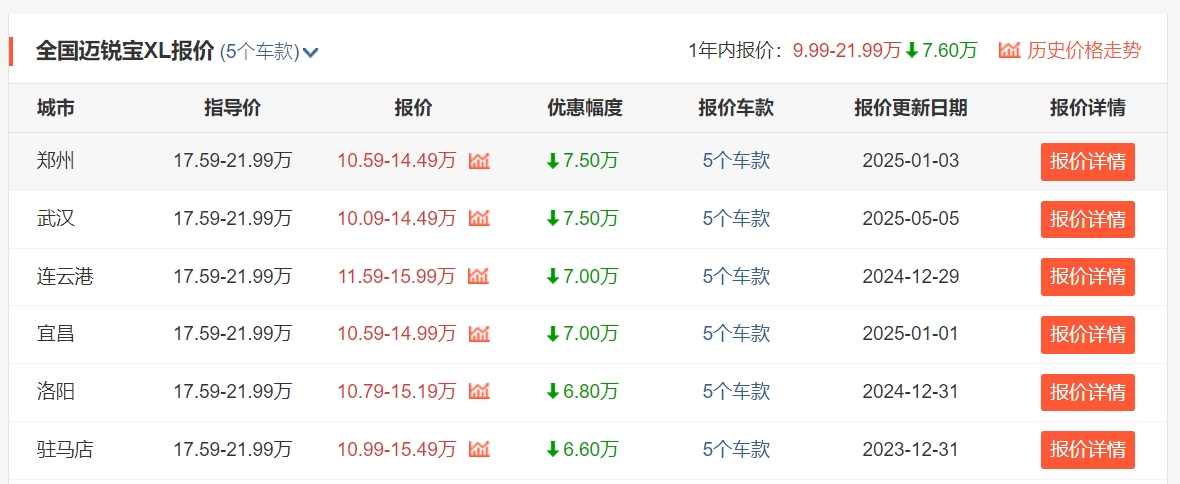
Task: Click the 优惠幅度 column header
Action: tap(585, 108)
